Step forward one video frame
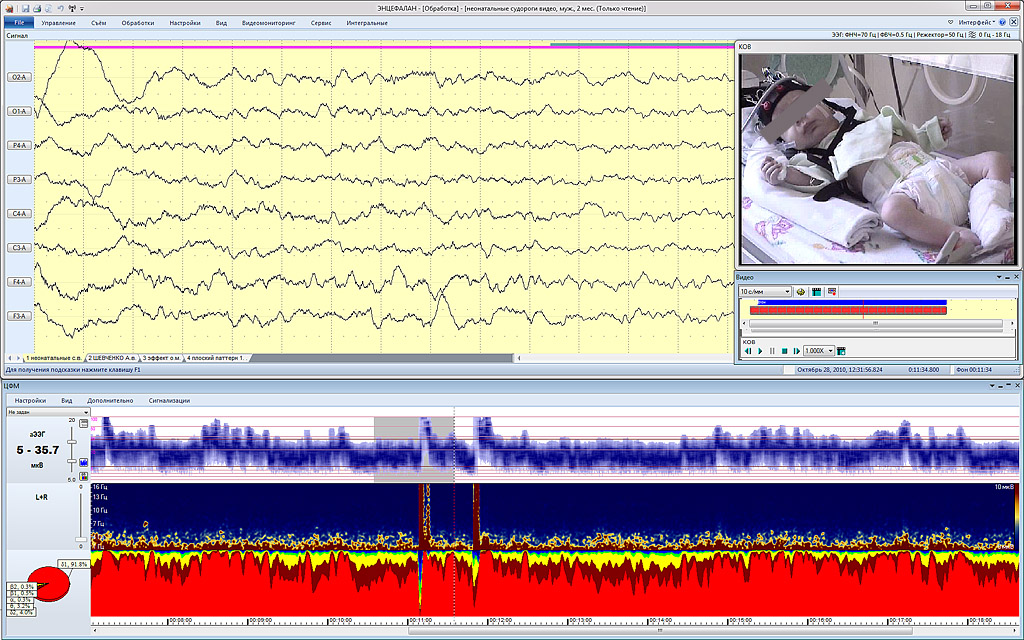 click(796, 351)
